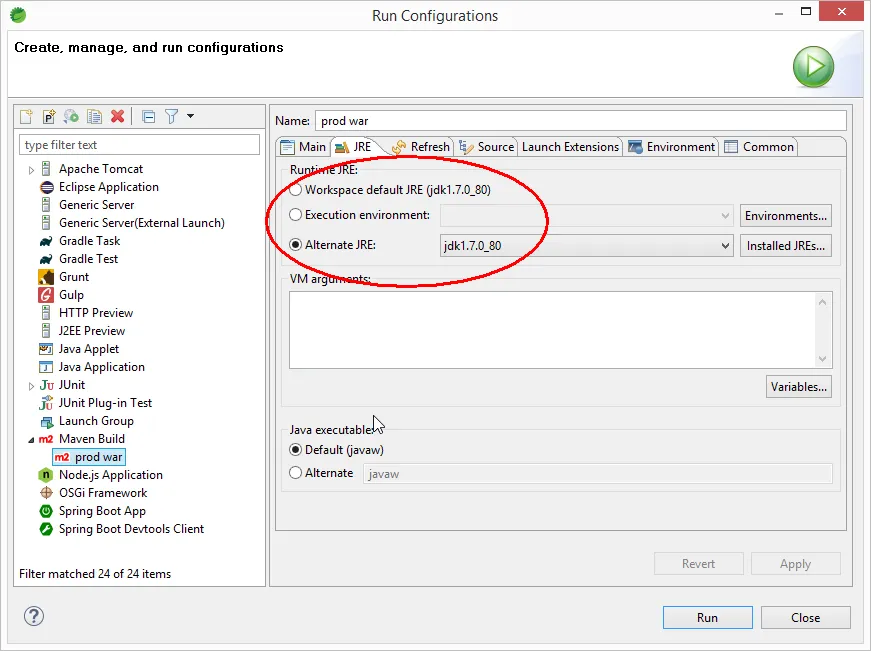
Task: Select Apache Tomcat server icon
Action: point(46,169)
